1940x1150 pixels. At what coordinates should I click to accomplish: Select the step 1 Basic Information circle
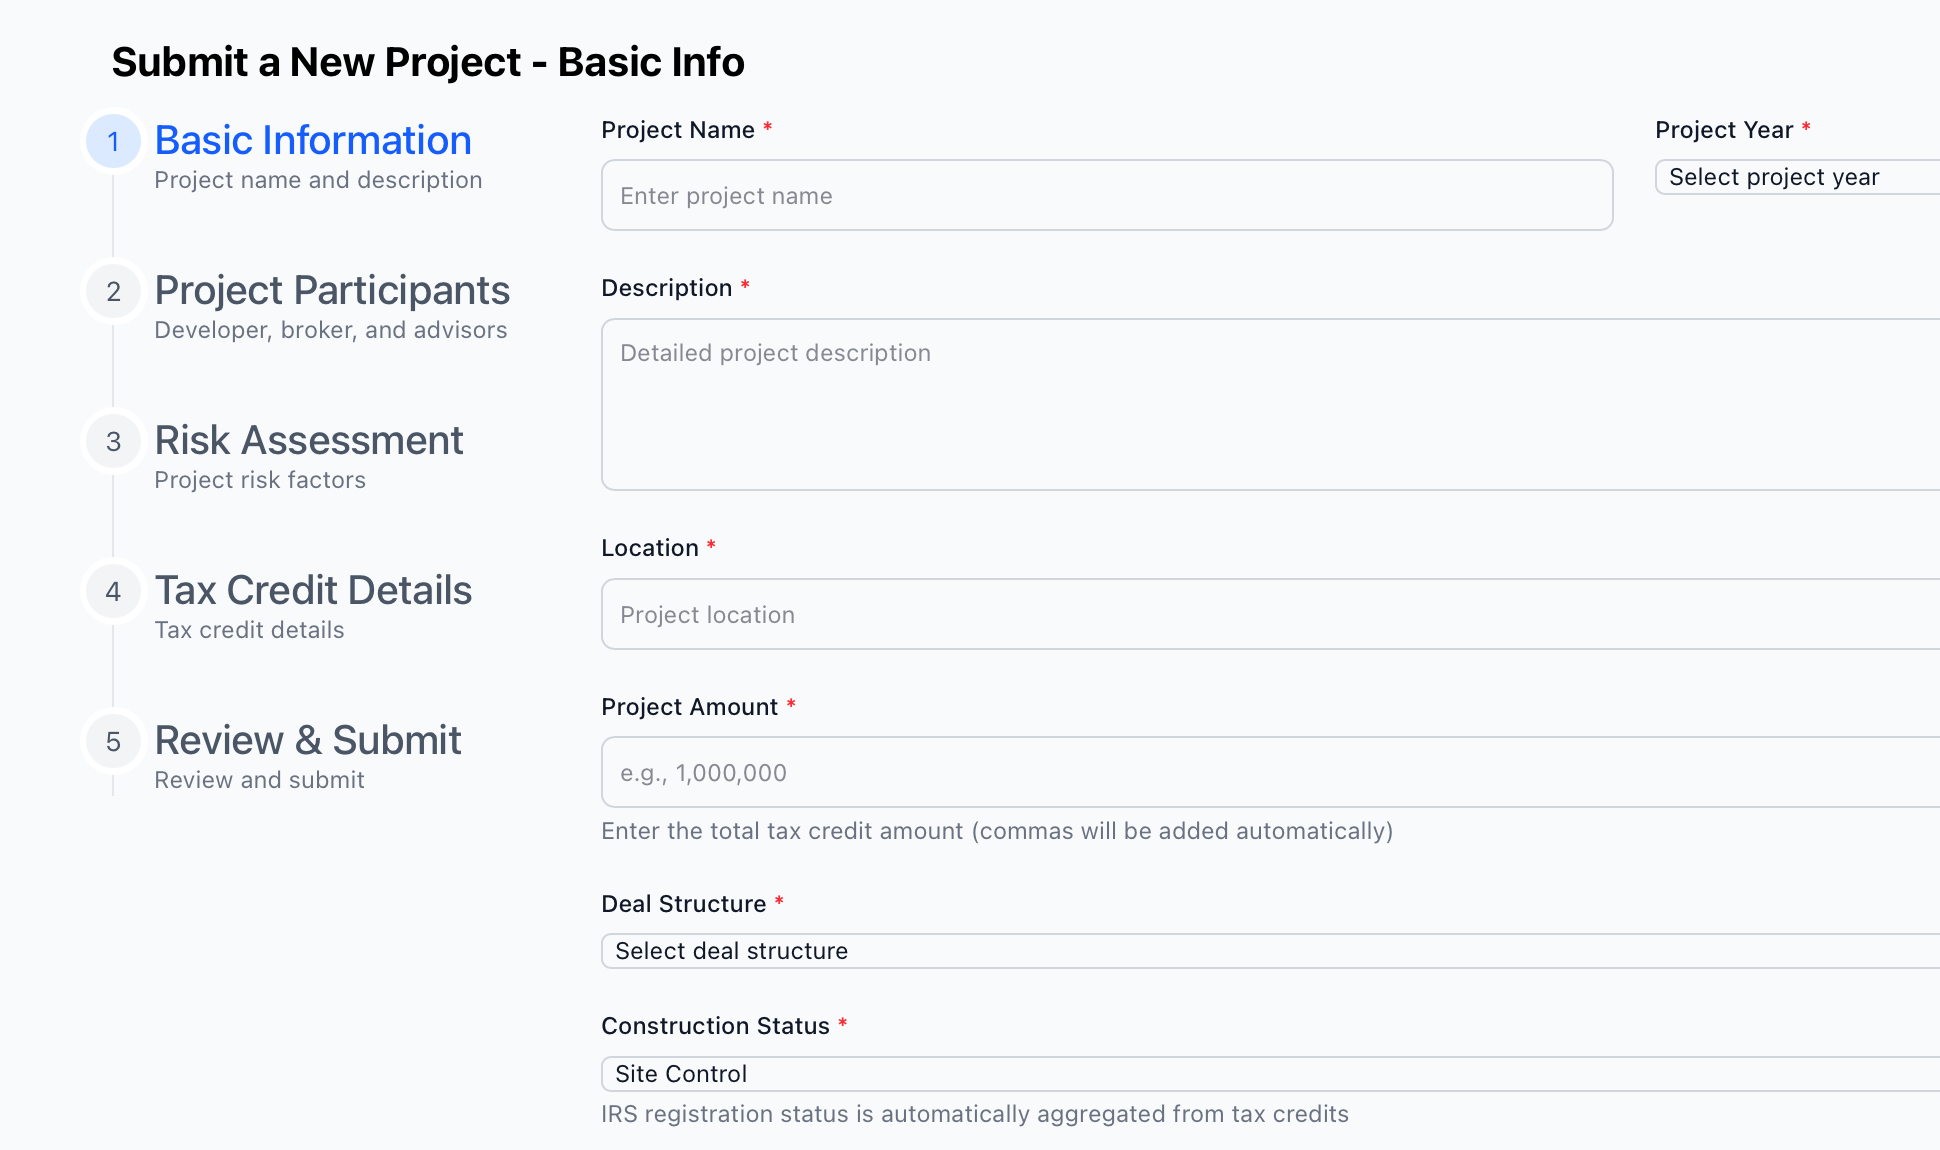[113, 140]
